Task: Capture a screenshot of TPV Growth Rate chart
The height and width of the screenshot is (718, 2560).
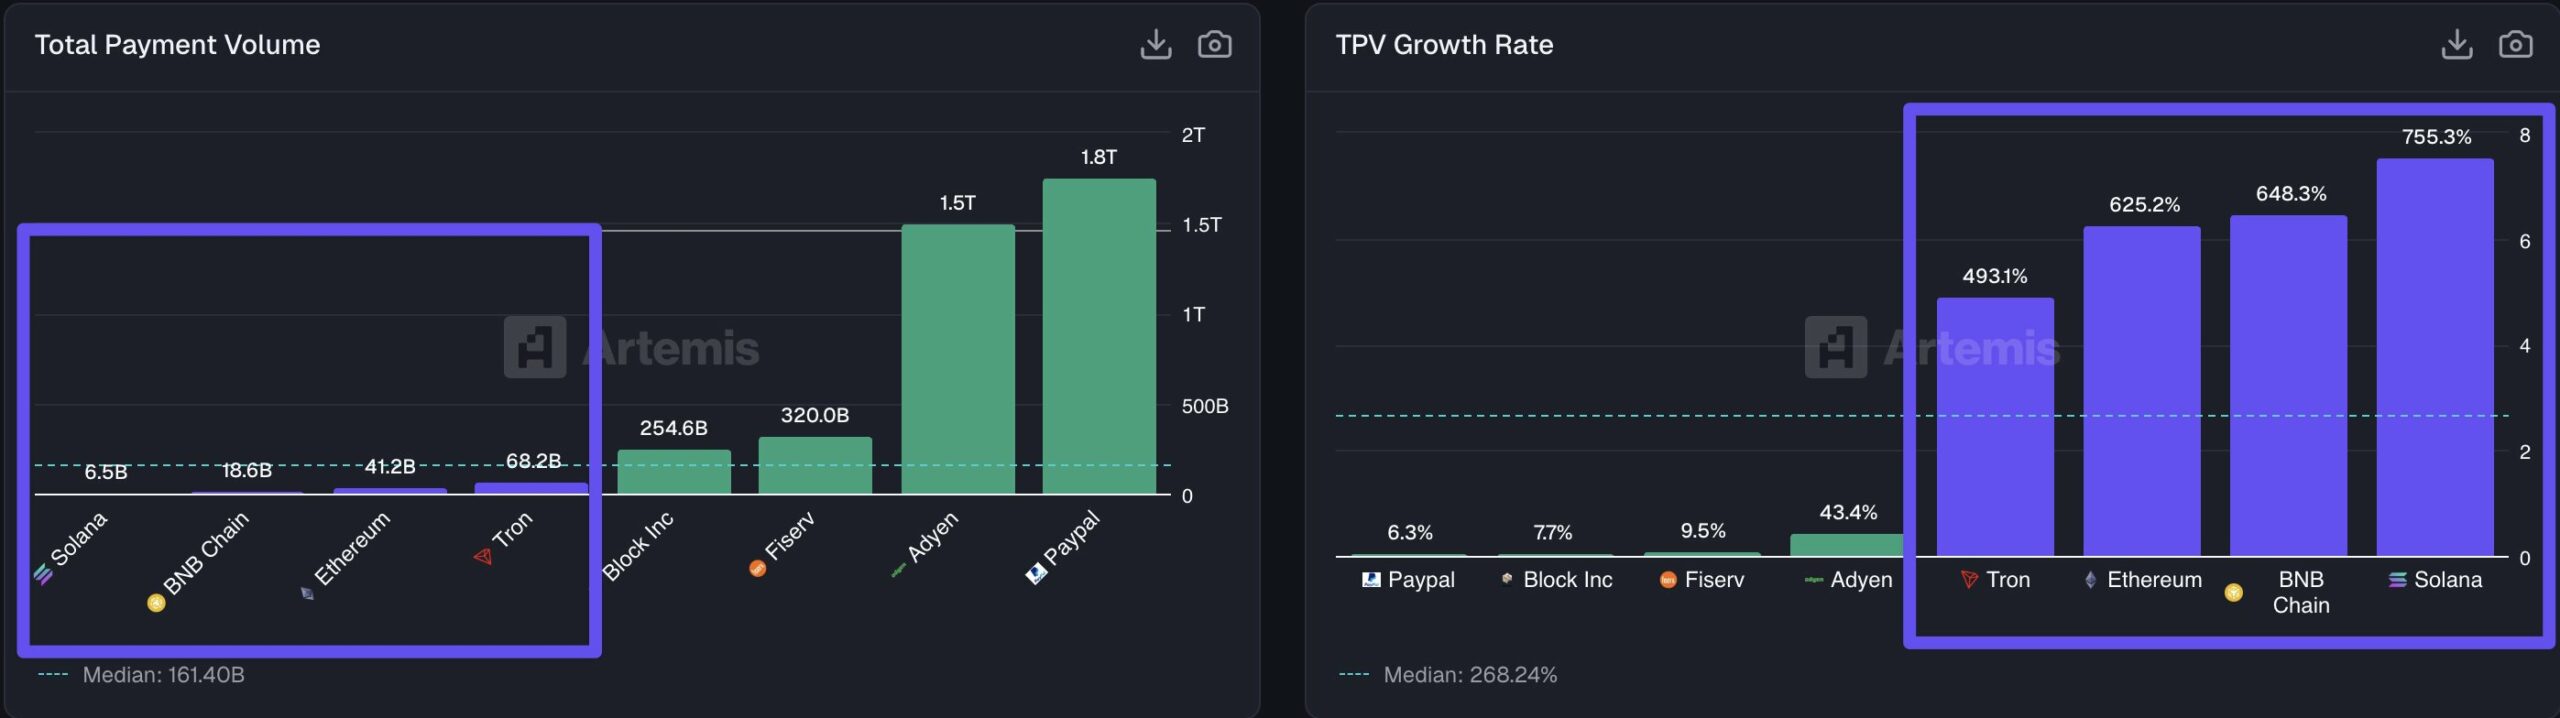Action: pos(2515,45)
